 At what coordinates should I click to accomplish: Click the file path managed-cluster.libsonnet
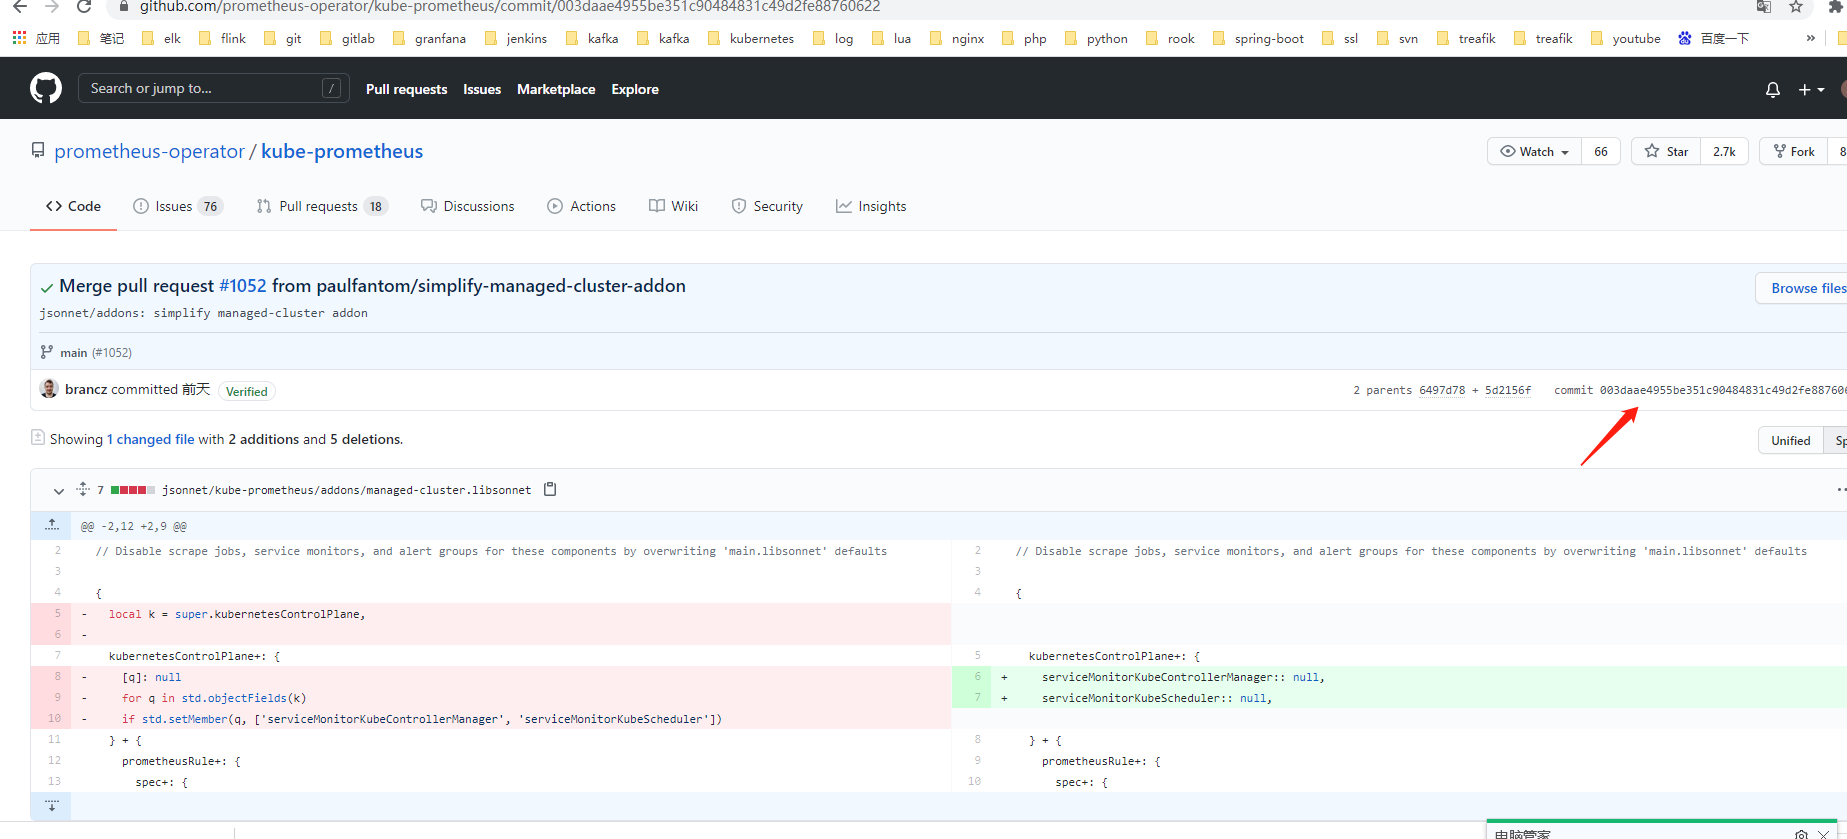346,490
